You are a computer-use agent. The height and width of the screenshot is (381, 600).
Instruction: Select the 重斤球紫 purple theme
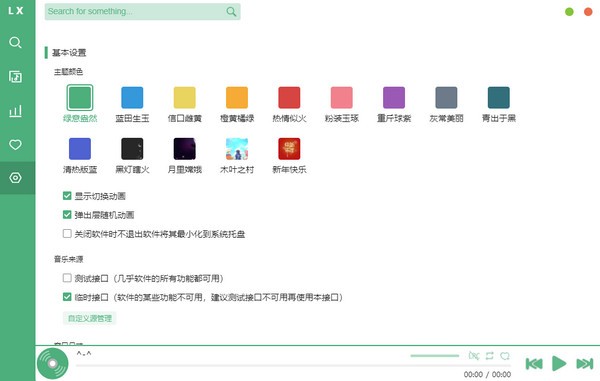click(x=394, y=98)
